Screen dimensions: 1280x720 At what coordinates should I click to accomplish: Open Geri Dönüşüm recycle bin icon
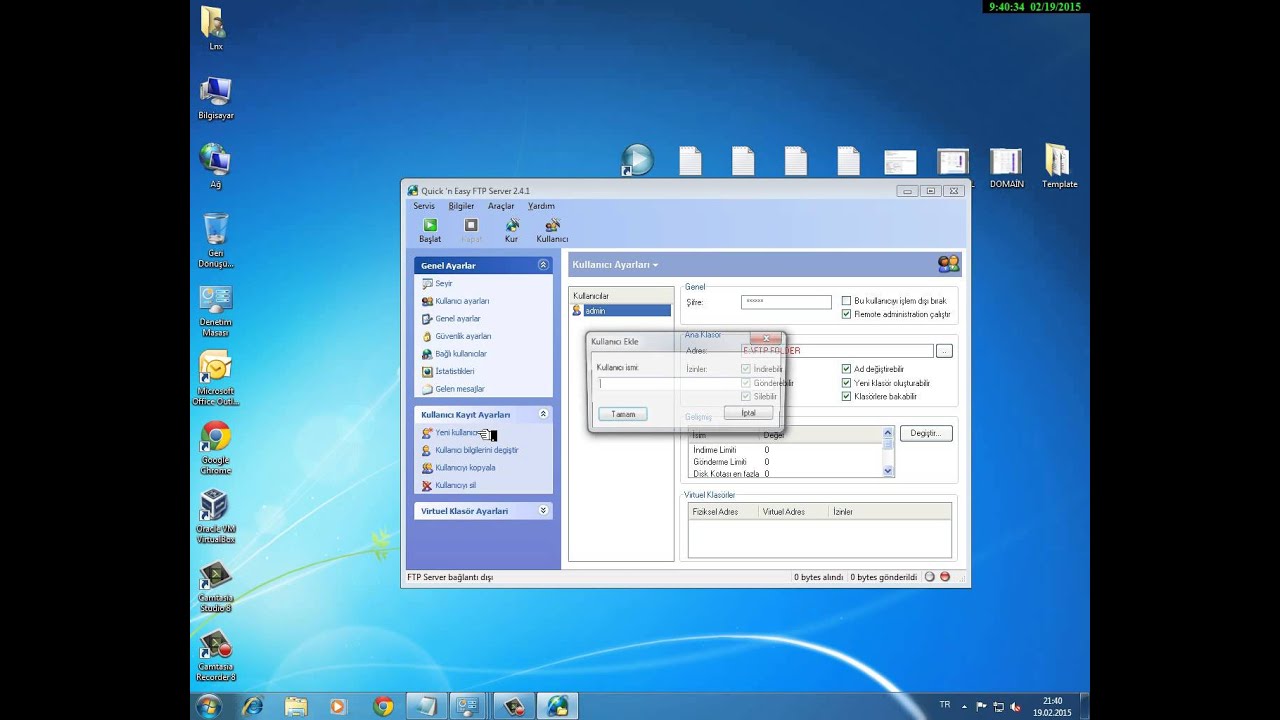215,241
